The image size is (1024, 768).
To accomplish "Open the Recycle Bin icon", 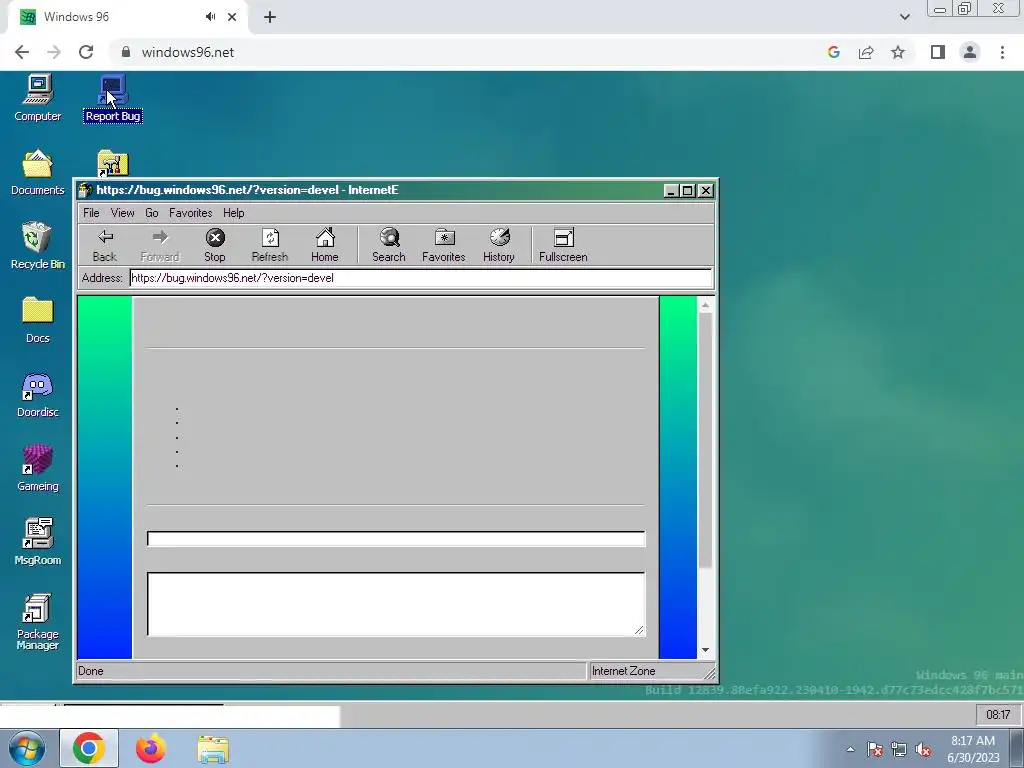I will (37, 246).
